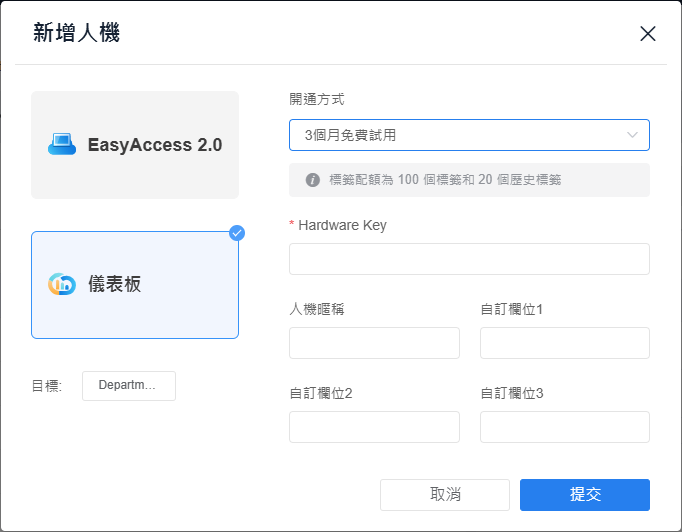Select the EasyAccess 2.0 card
Image resolution: width=682 pixels, height=532 pixels.
tap(135, 145)
